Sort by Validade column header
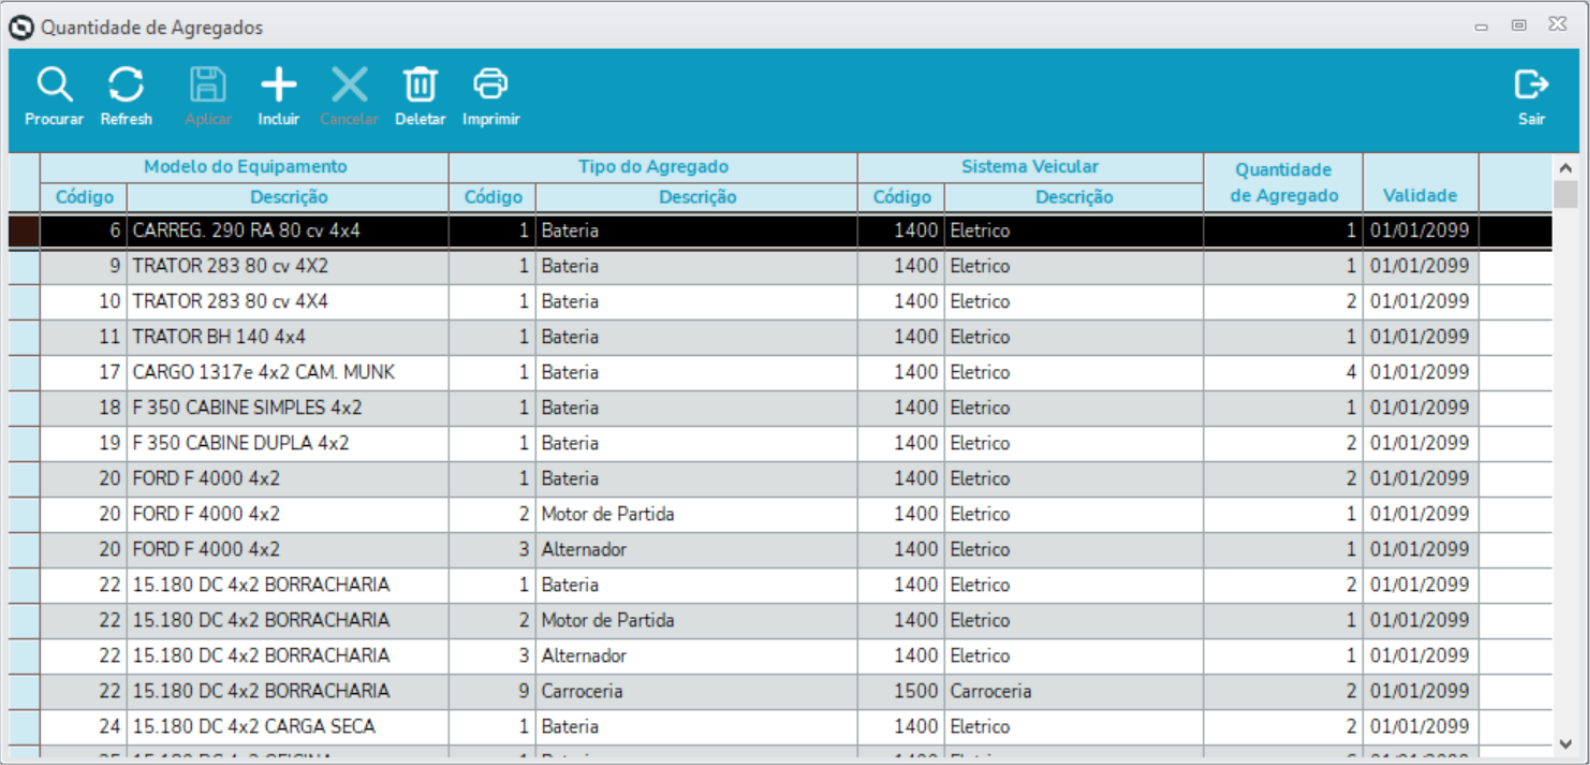The image size is (1590, 765). [1420, 182]
